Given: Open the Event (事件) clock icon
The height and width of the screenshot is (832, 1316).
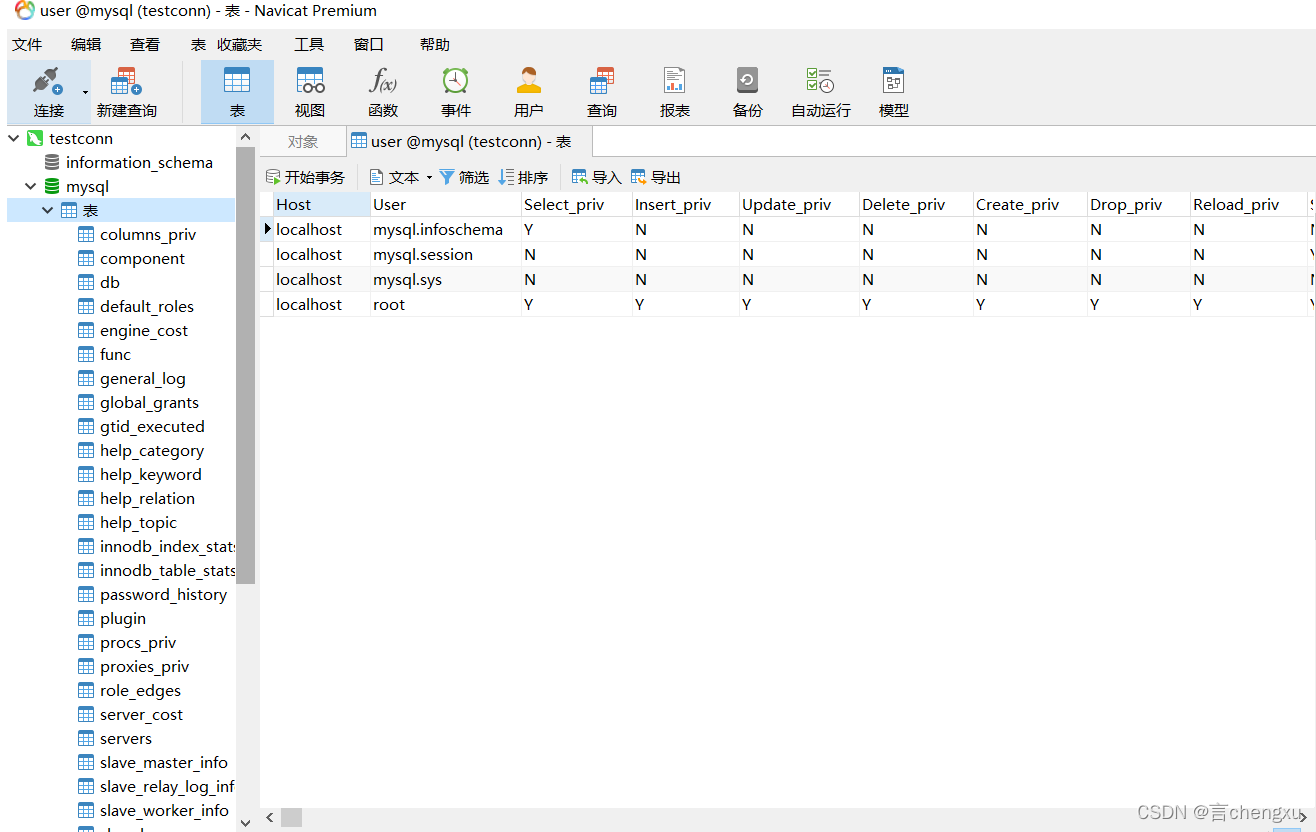Looking at the screenshot, I should click(456, 92).
